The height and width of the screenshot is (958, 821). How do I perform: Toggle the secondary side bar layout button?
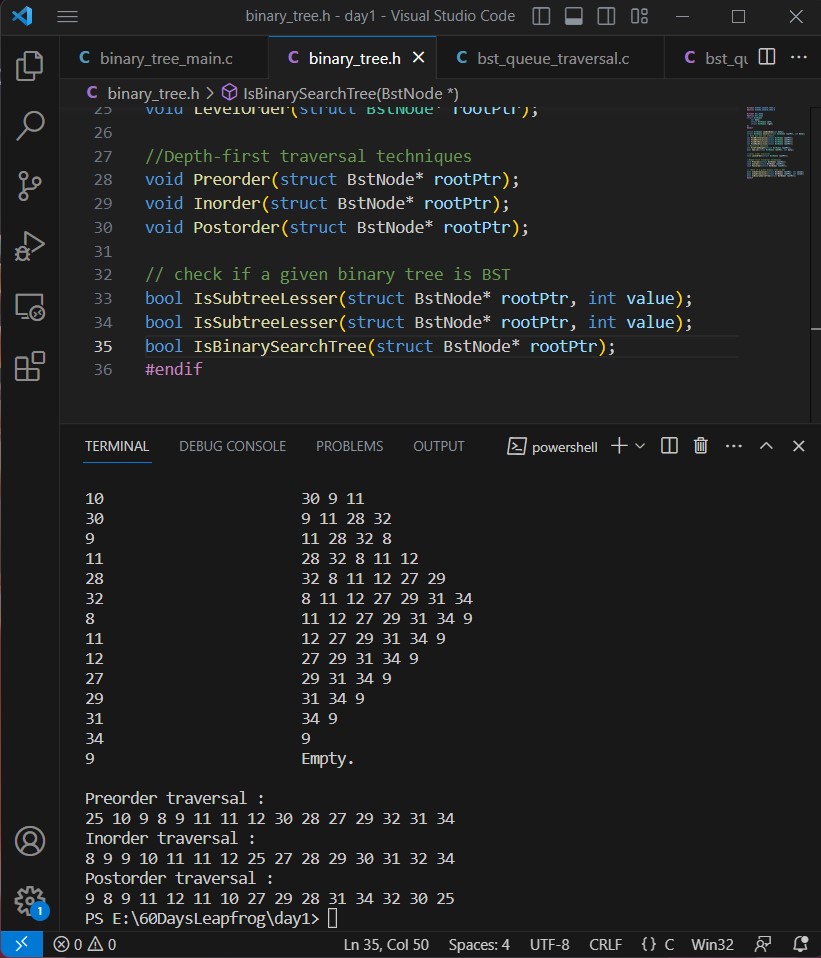click(606, 16)
